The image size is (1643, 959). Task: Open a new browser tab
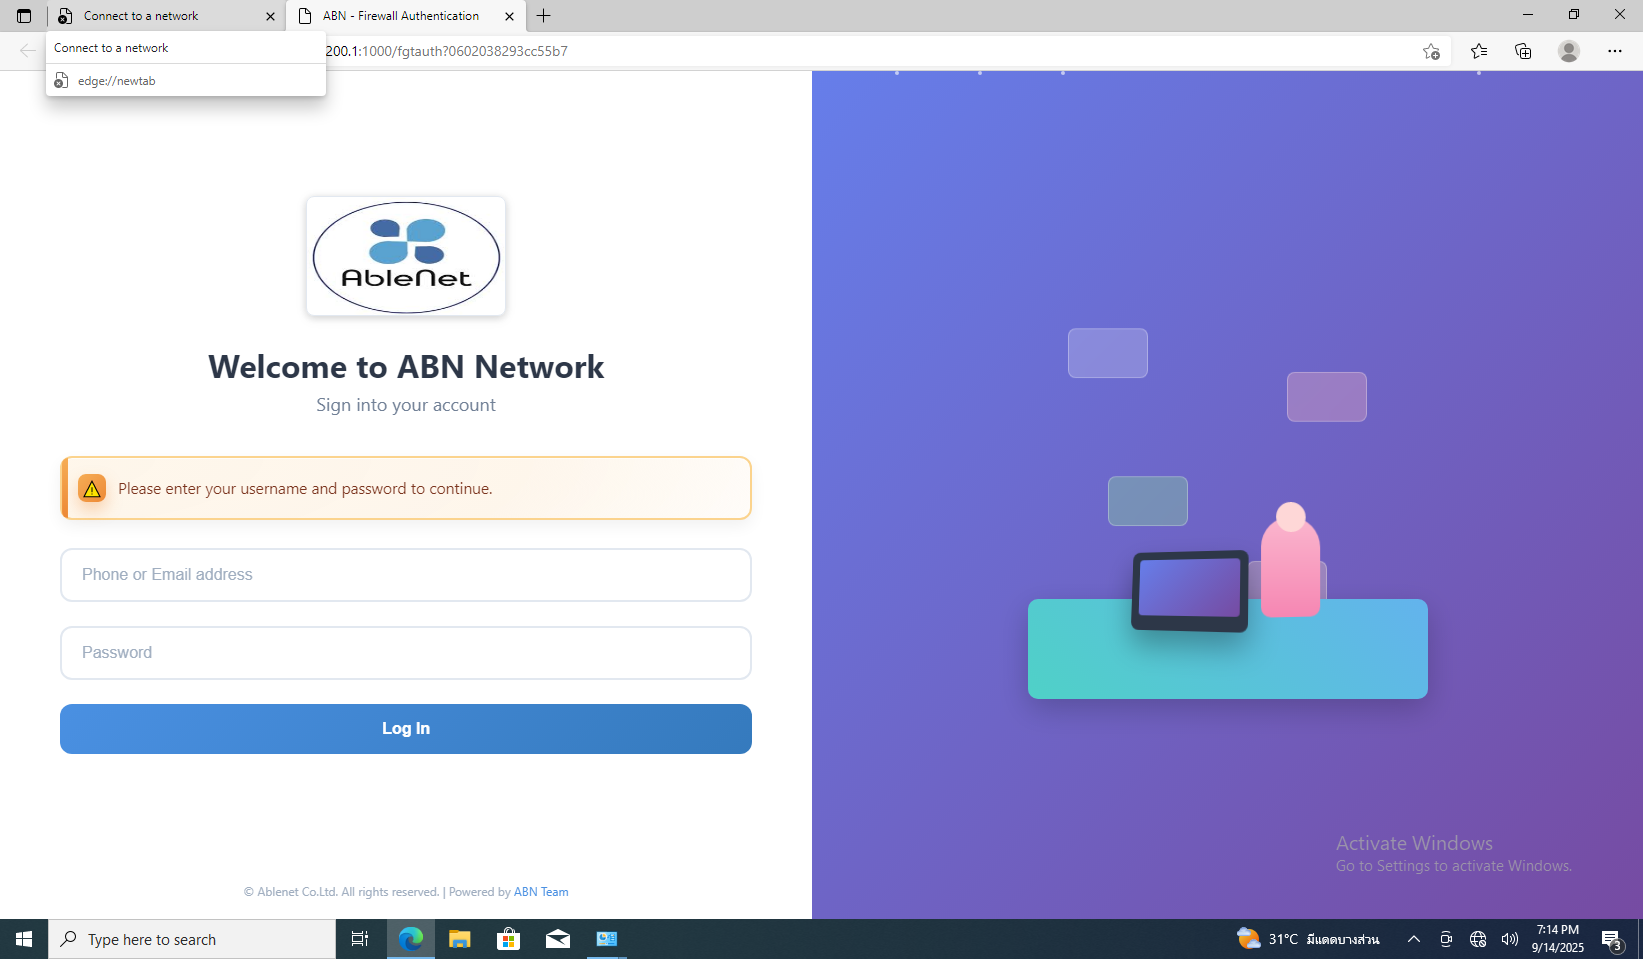click(x=544, y=16)
